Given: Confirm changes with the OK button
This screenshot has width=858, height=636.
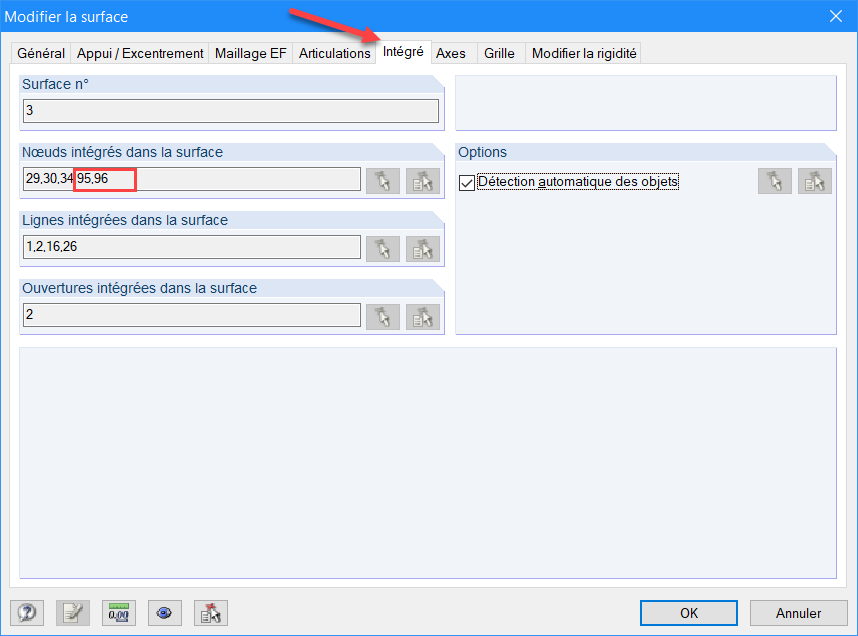Looking at the screenshot, I should point(688,613).
